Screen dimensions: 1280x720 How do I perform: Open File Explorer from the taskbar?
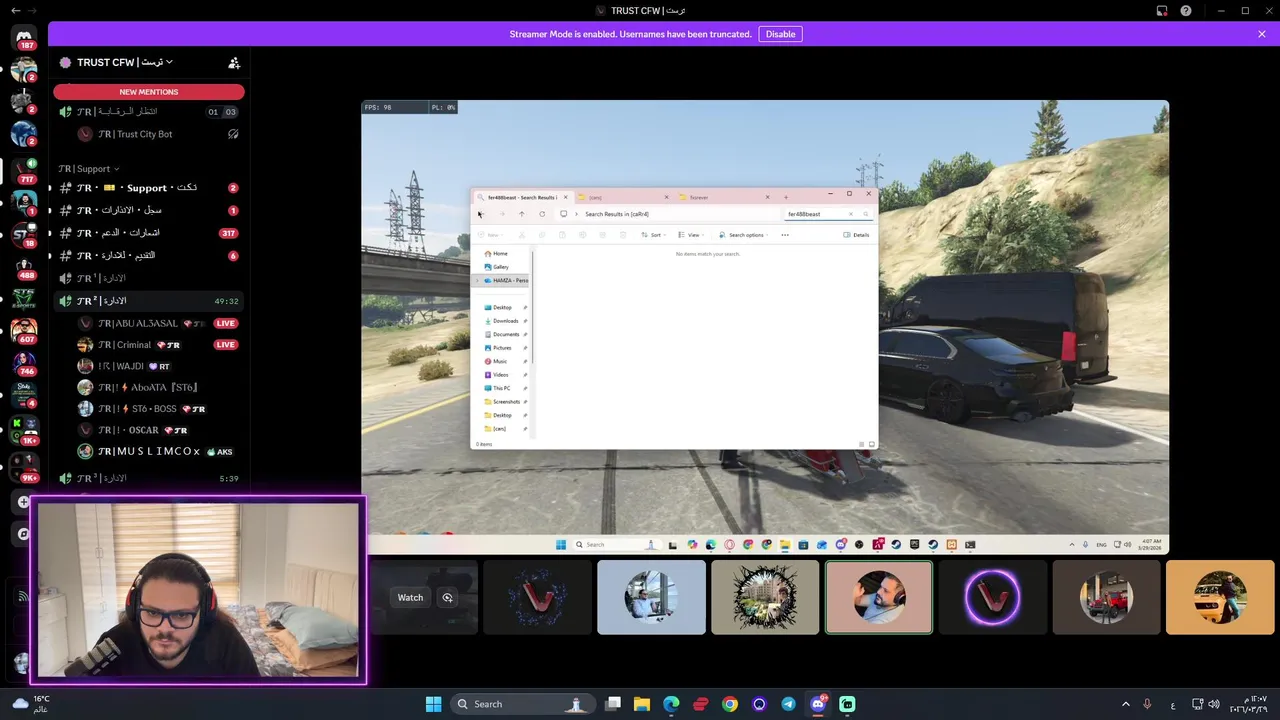click(x=642, y=704)
